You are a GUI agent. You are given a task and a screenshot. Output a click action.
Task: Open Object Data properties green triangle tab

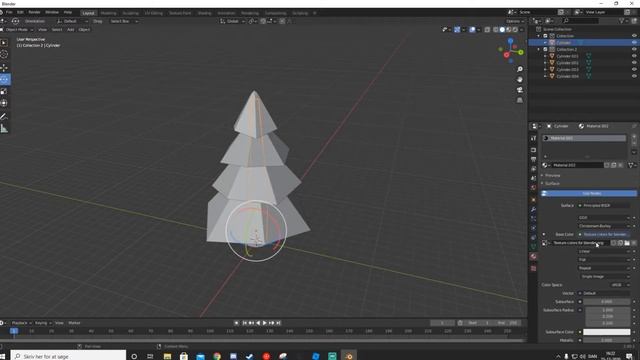point(533,247)
